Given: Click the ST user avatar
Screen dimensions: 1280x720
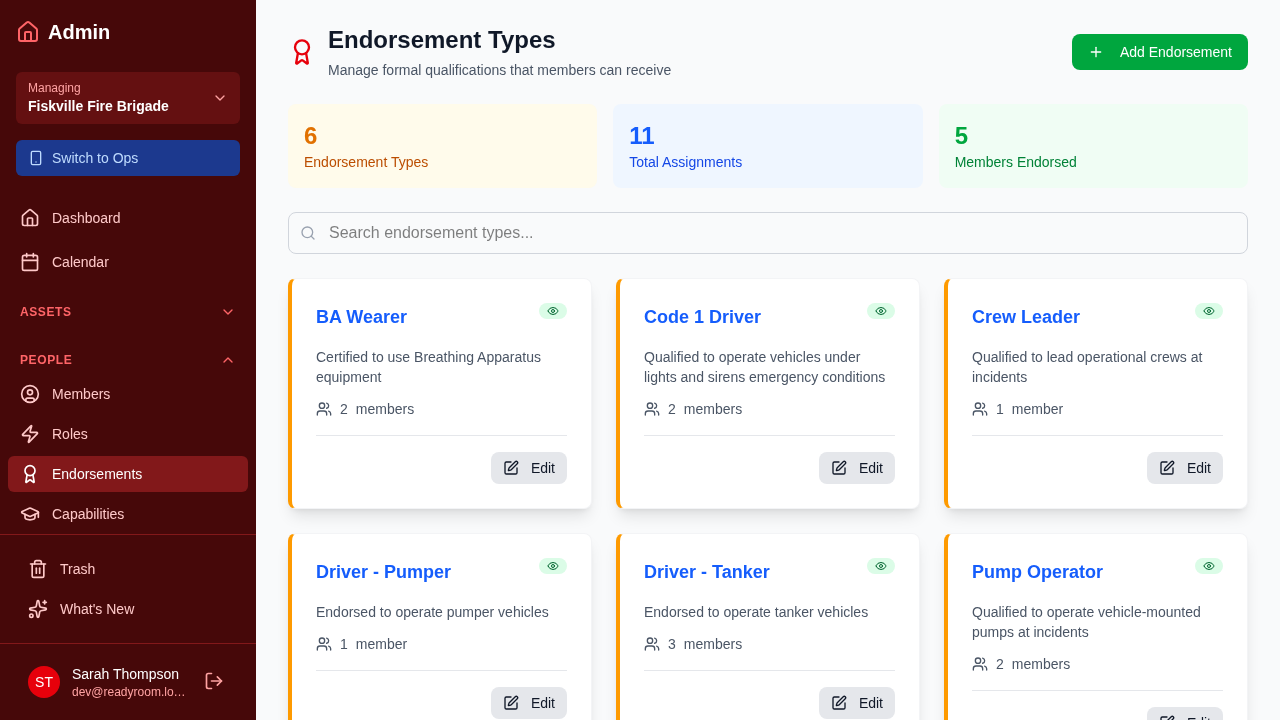Looking at the screenshot, I should (x=44, y=682).
